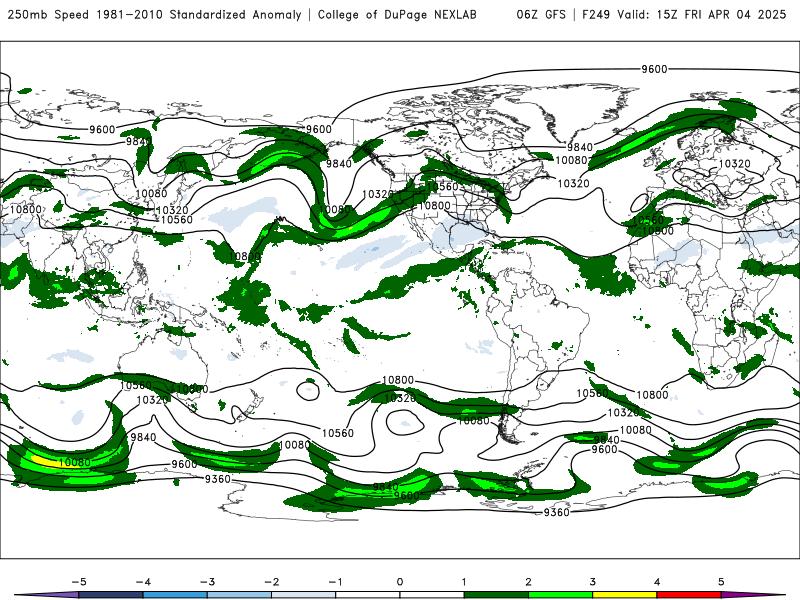Screen dimensions: 800x600
Task: Click the "-2" colorbar label
Action: (x=271, y=582)
